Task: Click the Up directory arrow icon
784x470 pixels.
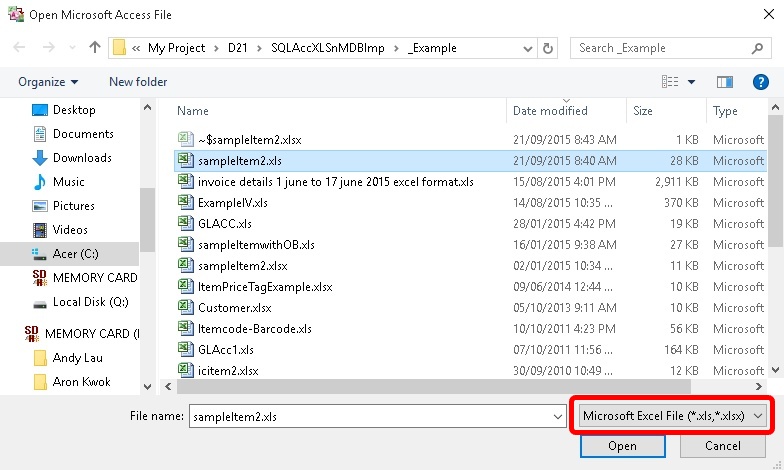Action: [x=95, y=47]
